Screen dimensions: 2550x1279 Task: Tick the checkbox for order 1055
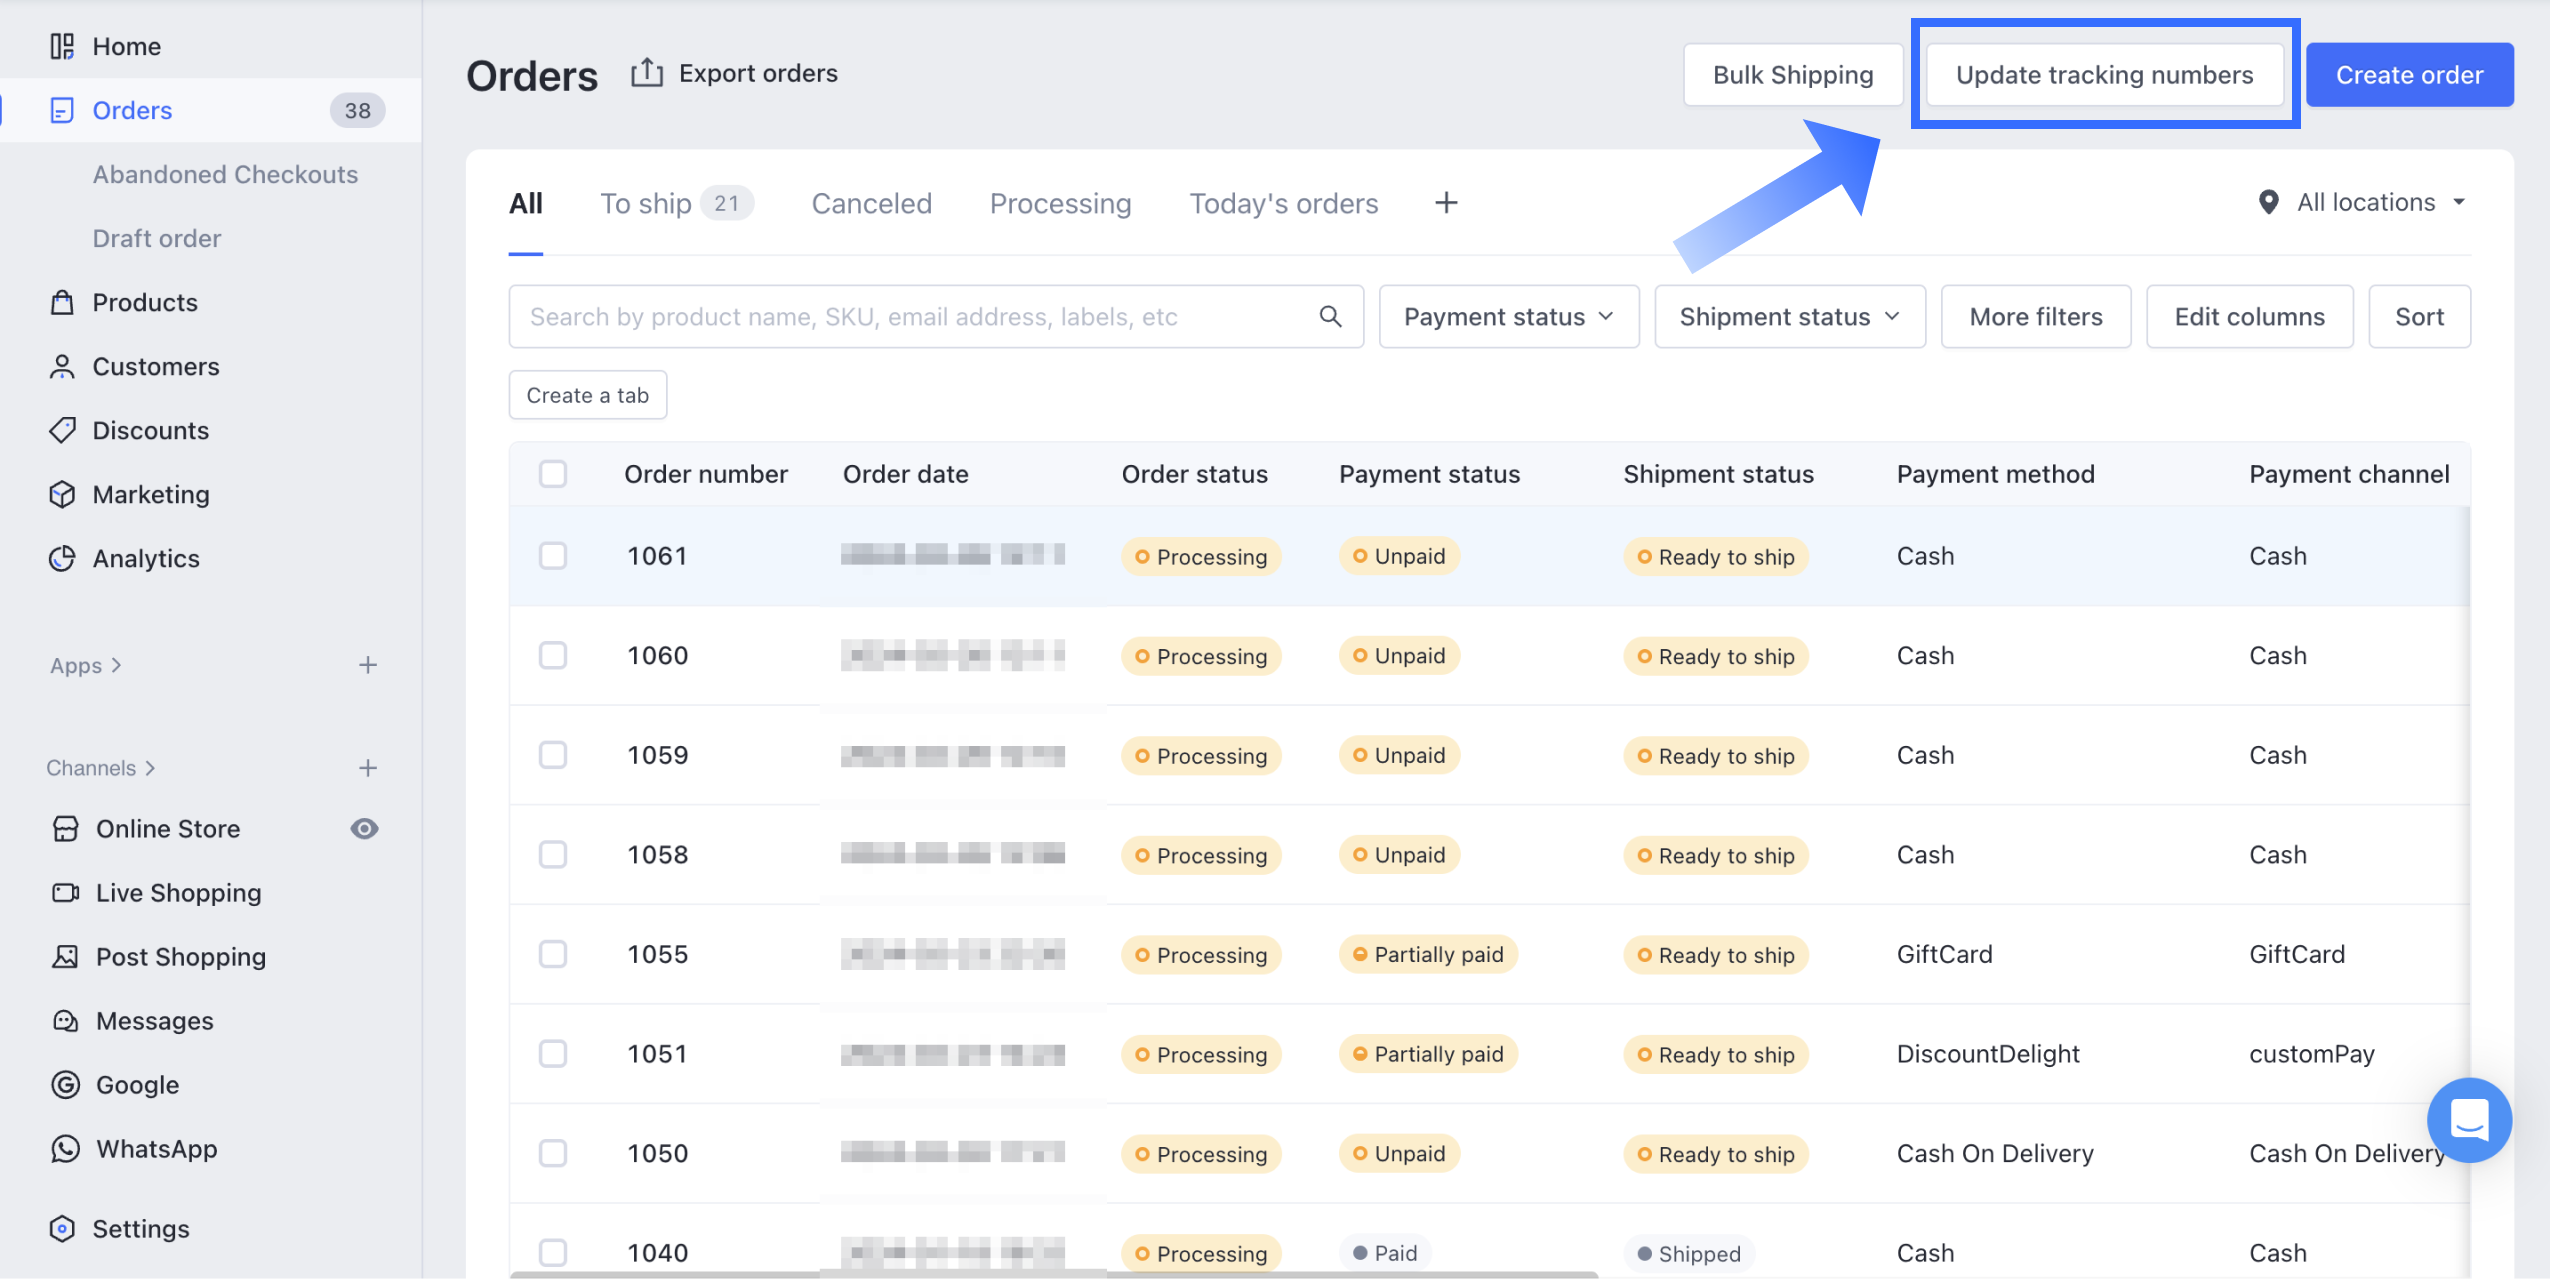point(553,954)
